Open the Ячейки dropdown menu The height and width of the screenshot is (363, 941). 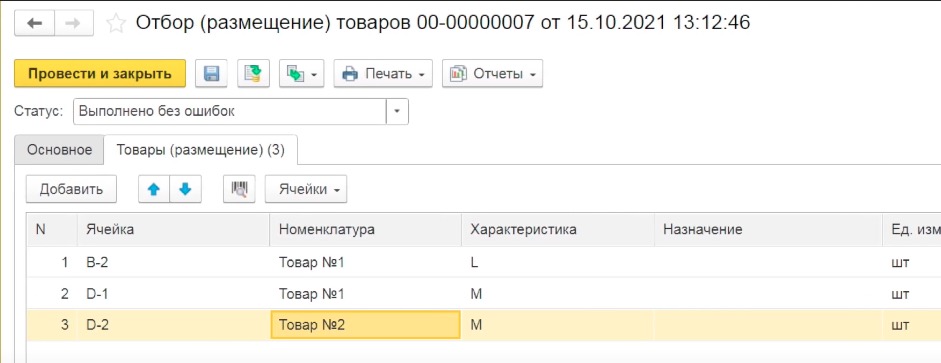(x=305, y=189)
